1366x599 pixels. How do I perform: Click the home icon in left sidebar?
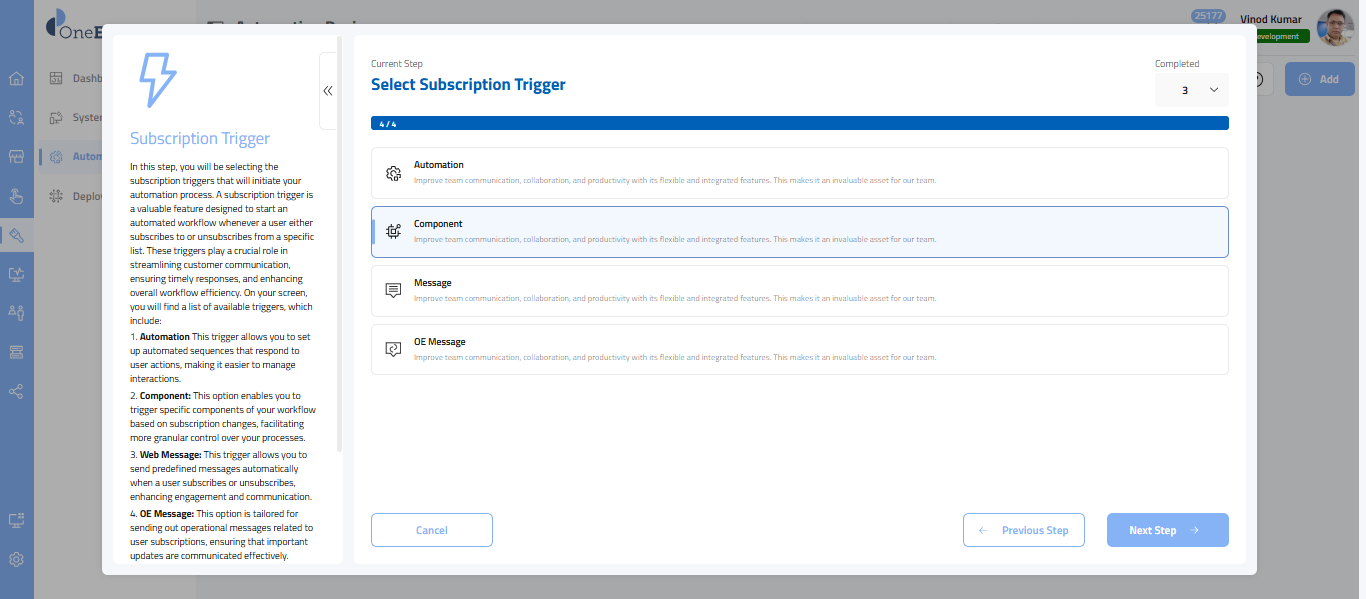click(16, 79)
